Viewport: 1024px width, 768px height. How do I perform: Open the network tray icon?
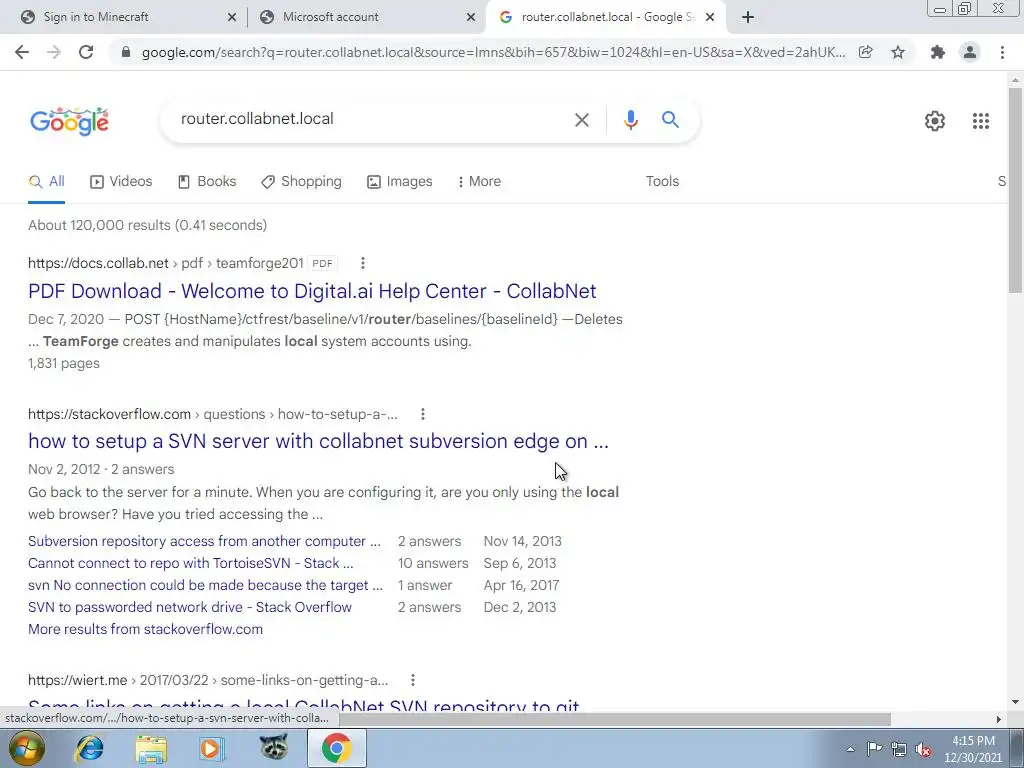point(899,749)
